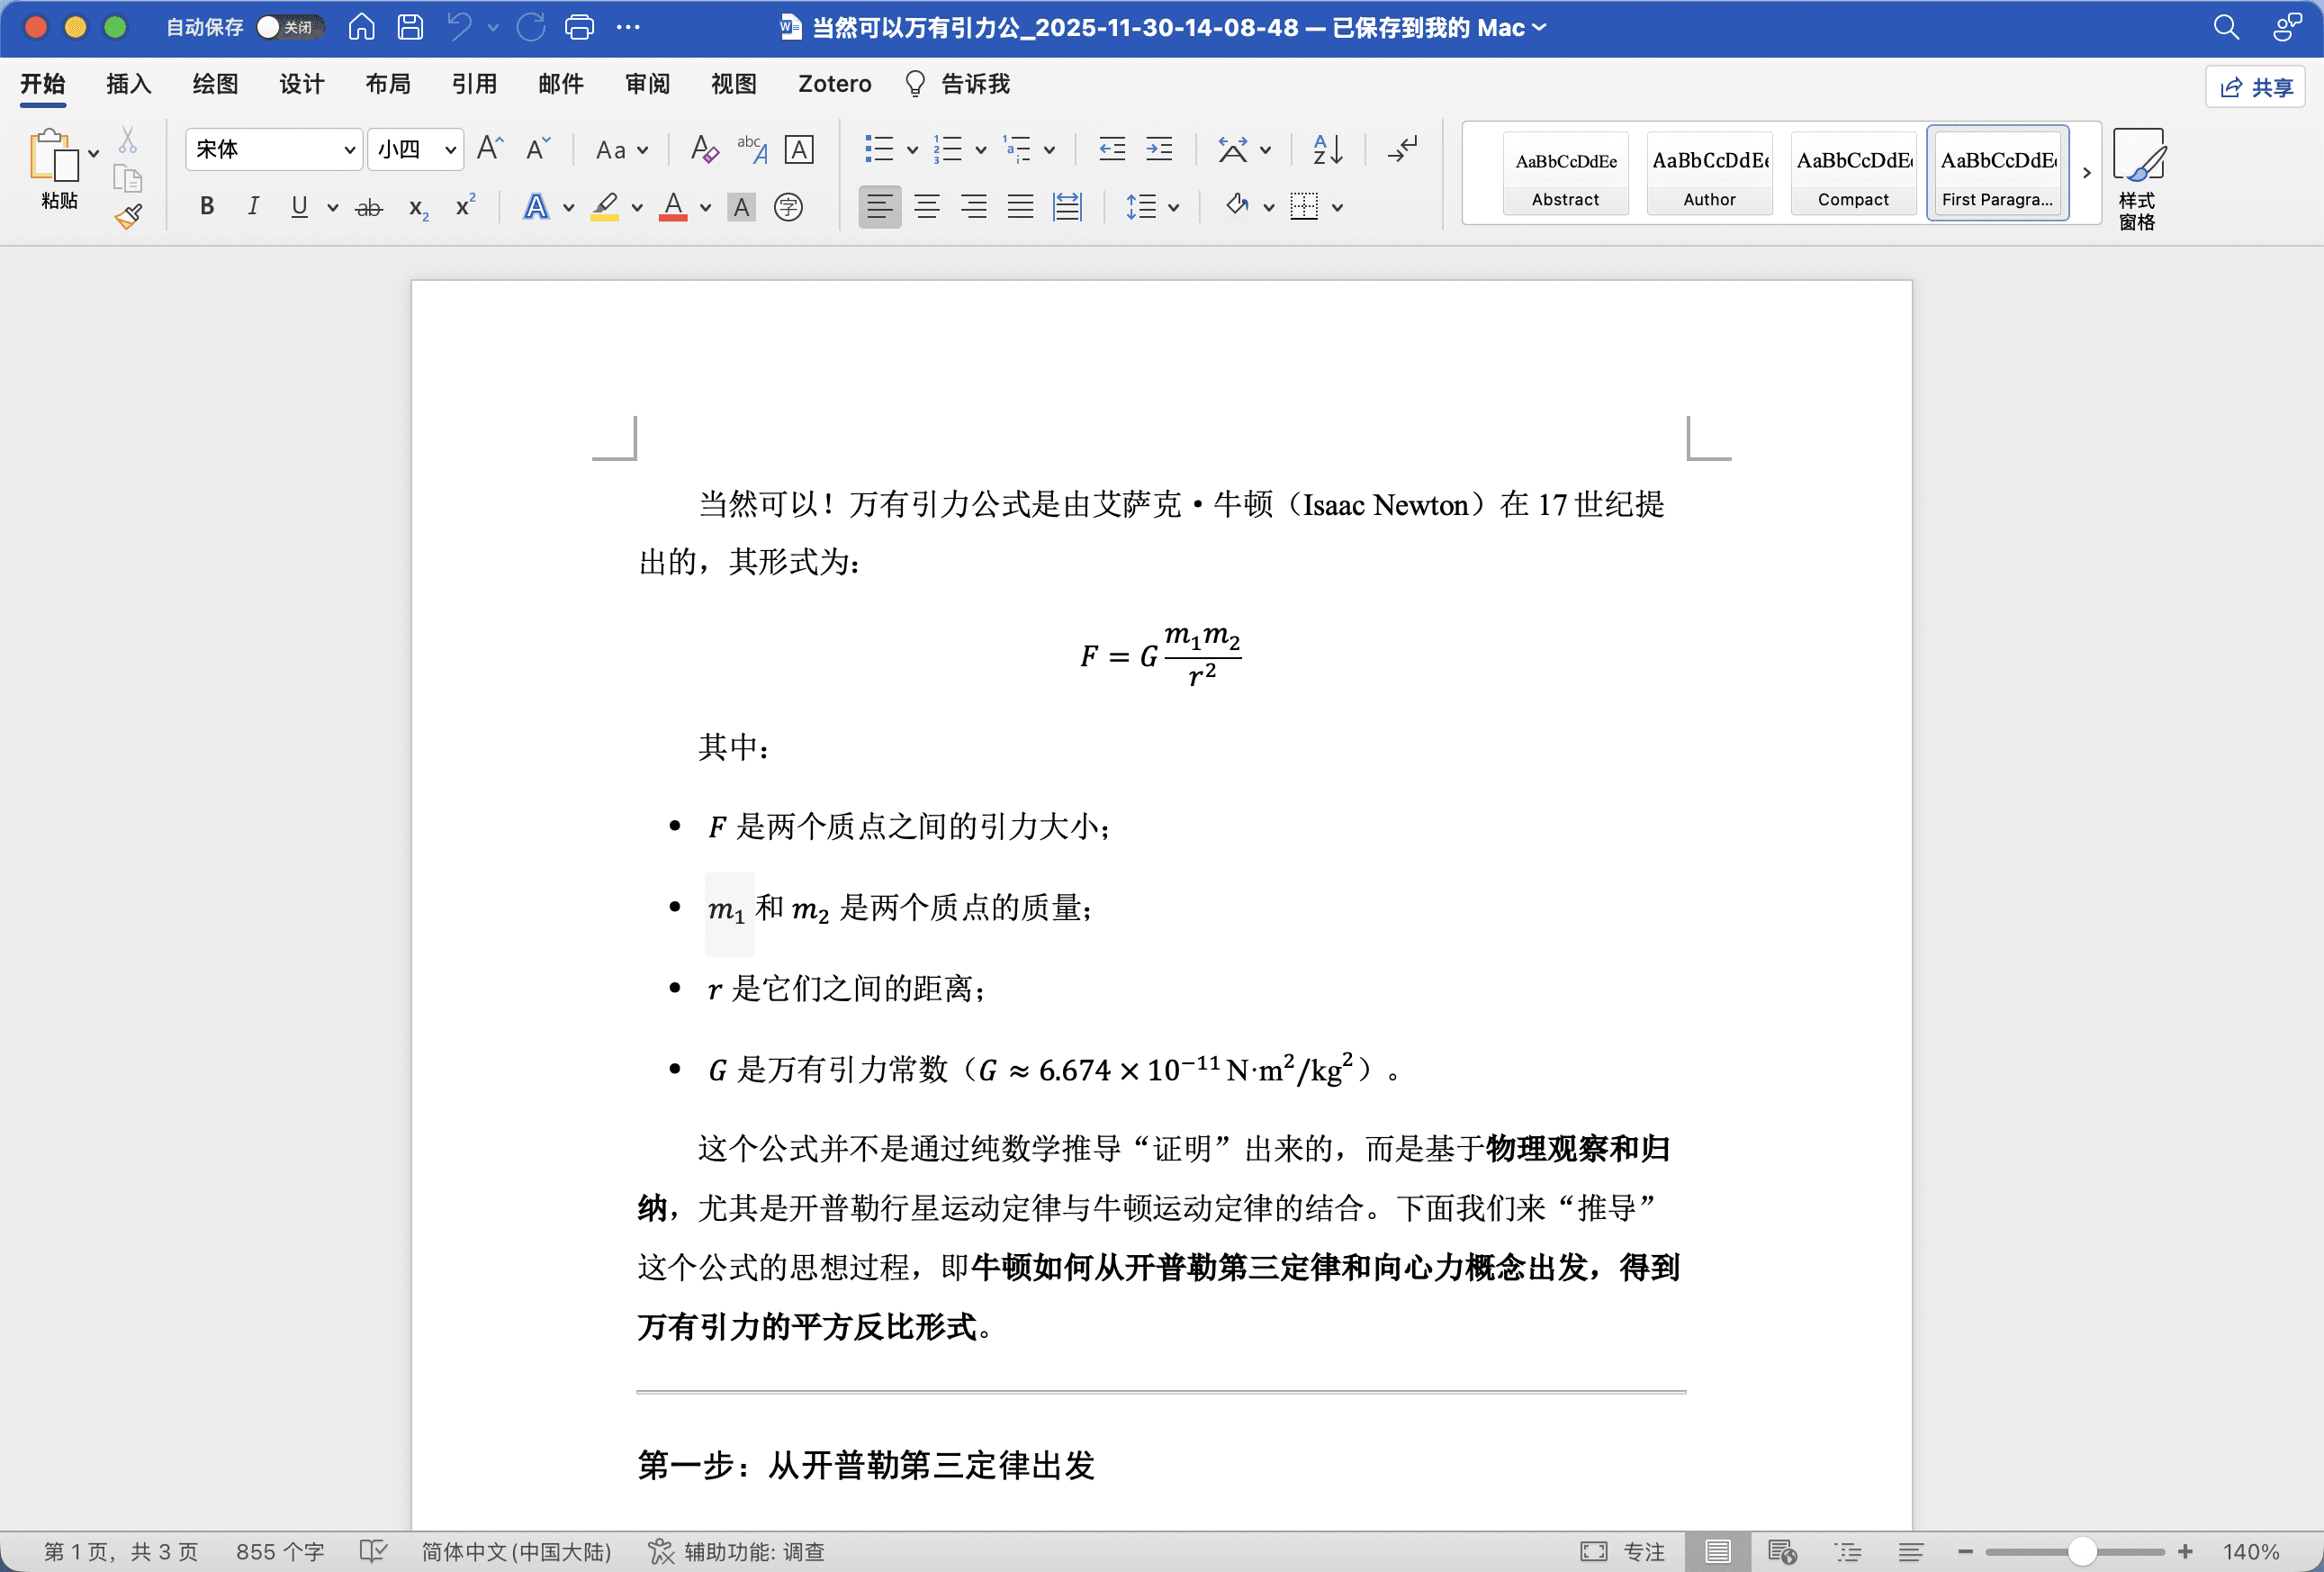
Task: Click the Strikethrough icon
Action: click(x=369, y=208)
